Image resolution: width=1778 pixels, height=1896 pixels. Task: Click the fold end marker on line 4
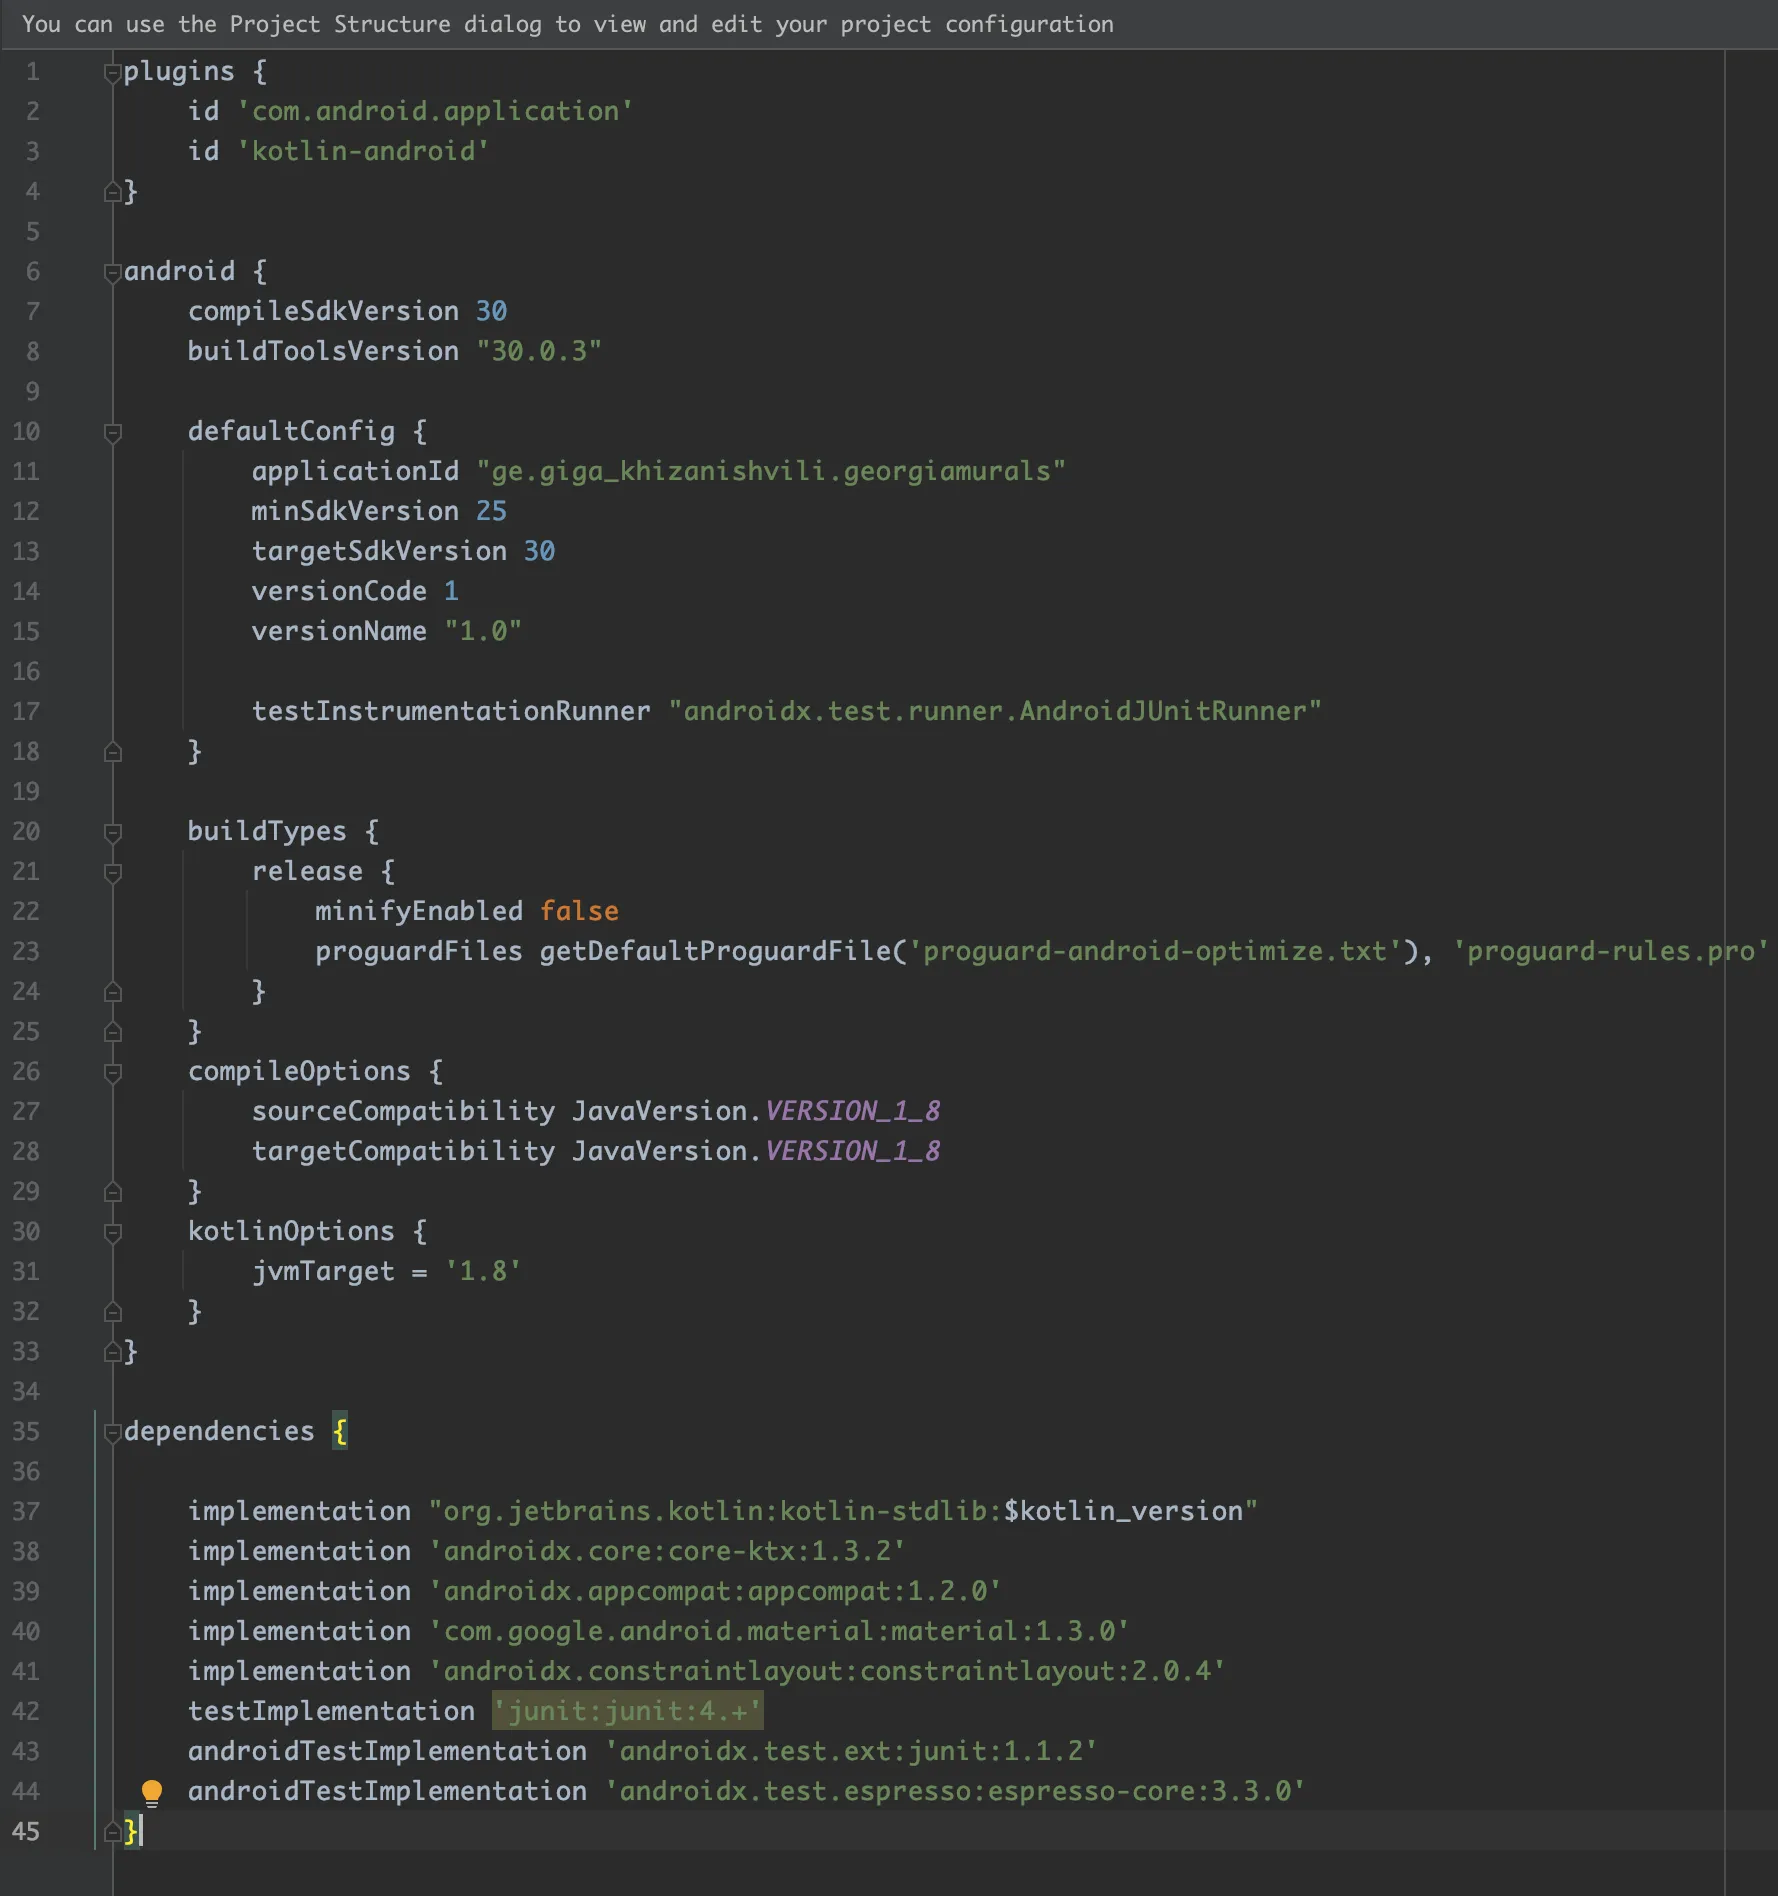(113, 191)
